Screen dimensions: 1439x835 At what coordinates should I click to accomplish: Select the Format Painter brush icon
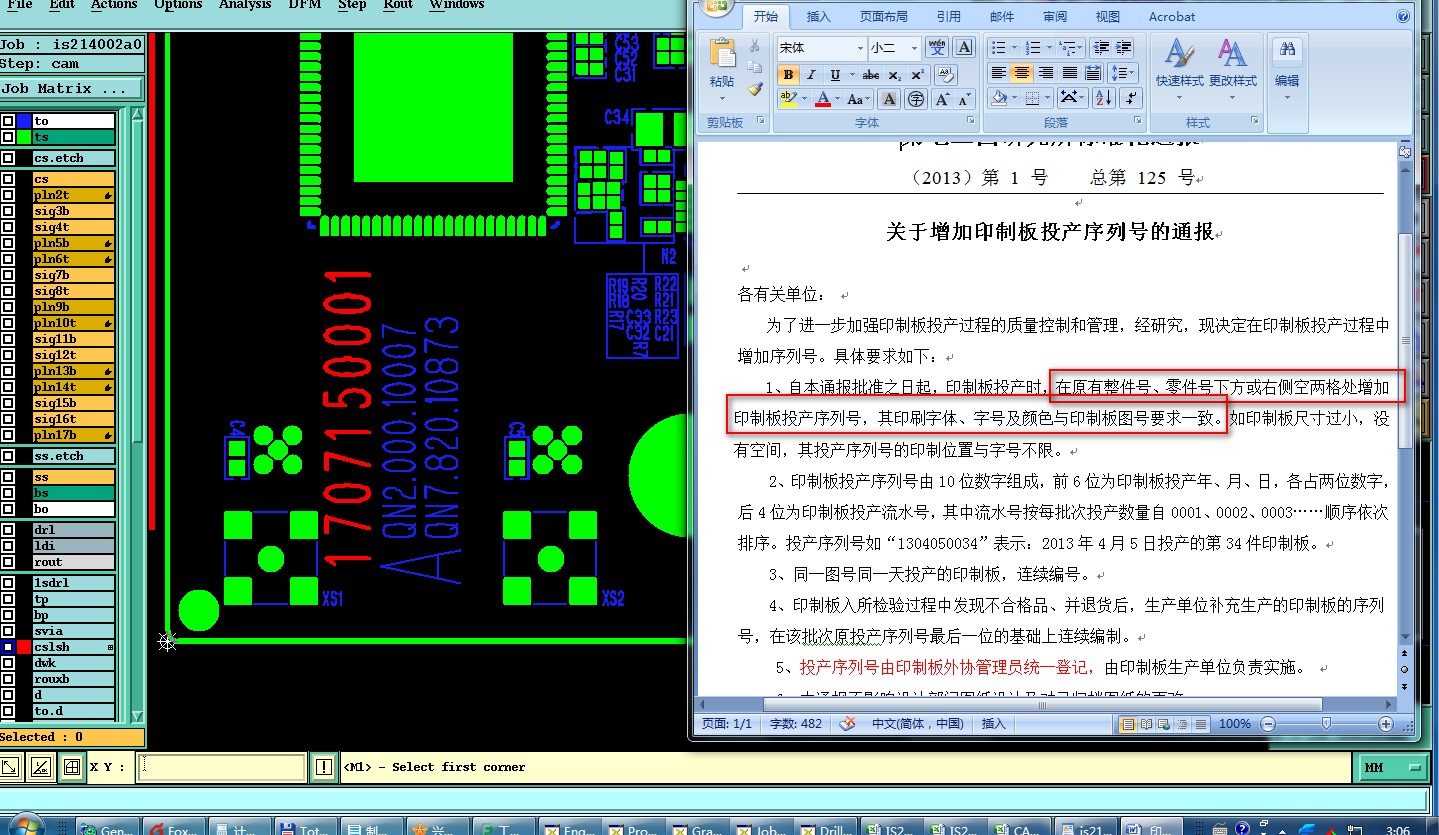pos(755,88)
